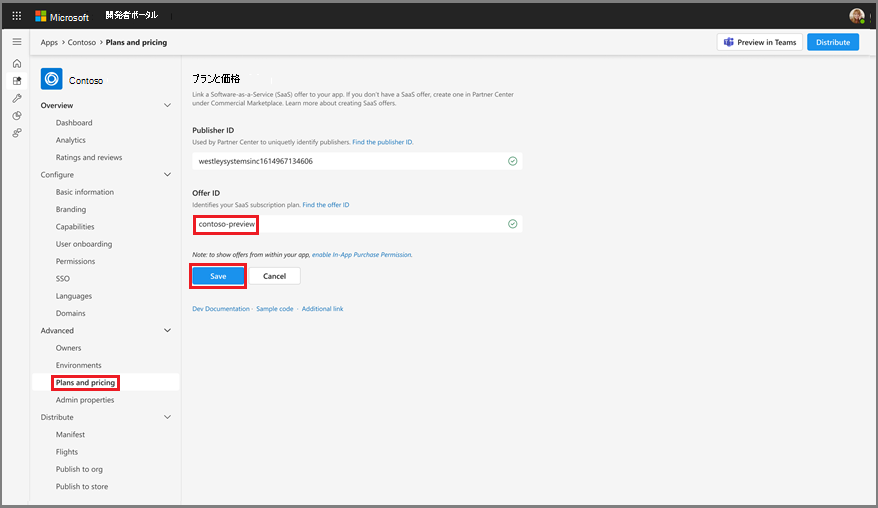Collapse the Distribute section
Viewport: 878px width, 508px height.
[x=167, y=417]
